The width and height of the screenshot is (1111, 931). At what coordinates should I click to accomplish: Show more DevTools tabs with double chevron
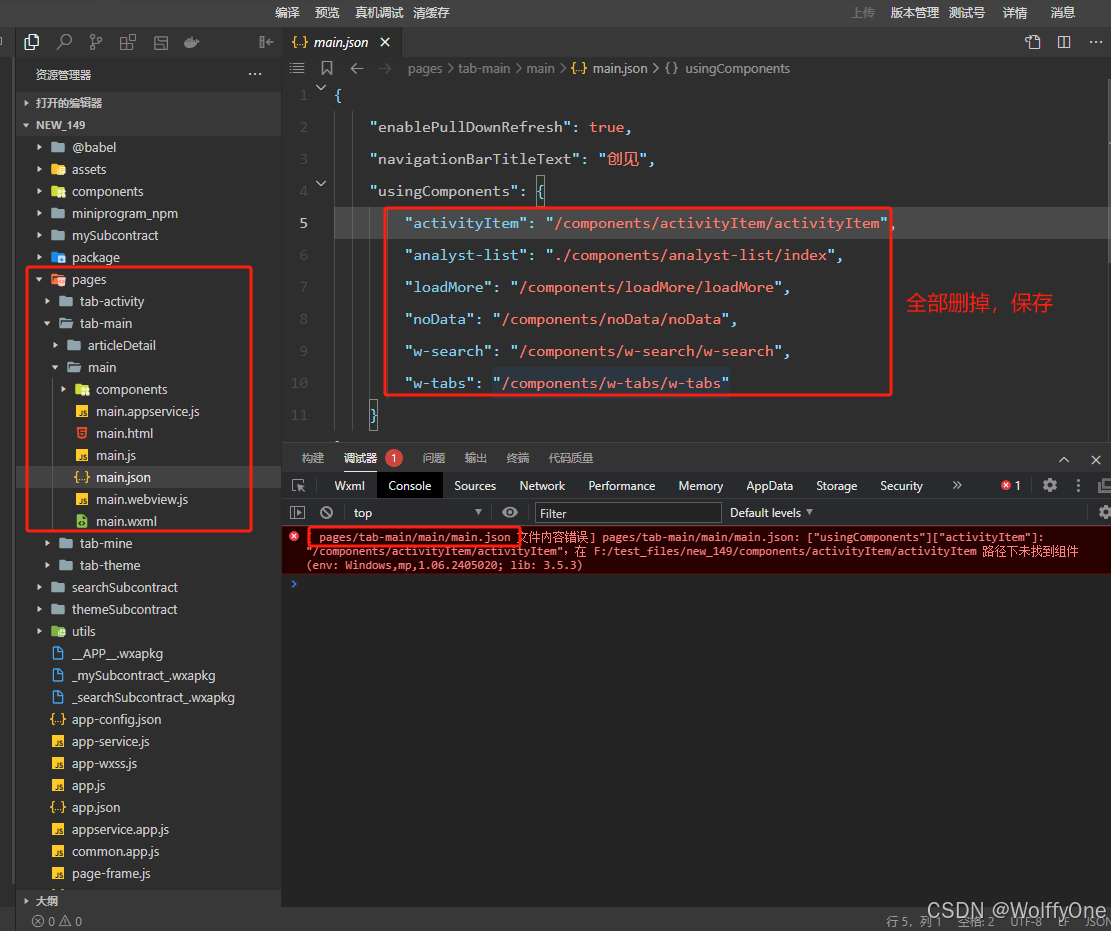point(957,485)
